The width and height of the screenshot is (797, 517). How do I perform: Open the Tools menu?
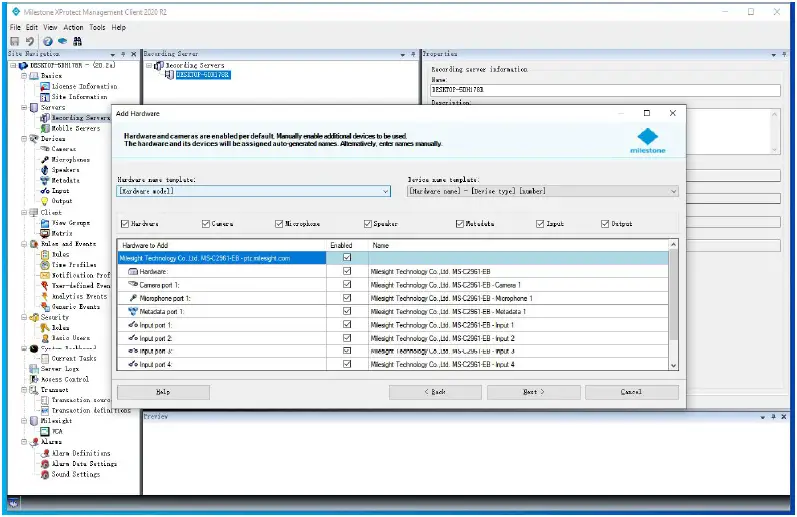tap(97, 27)
